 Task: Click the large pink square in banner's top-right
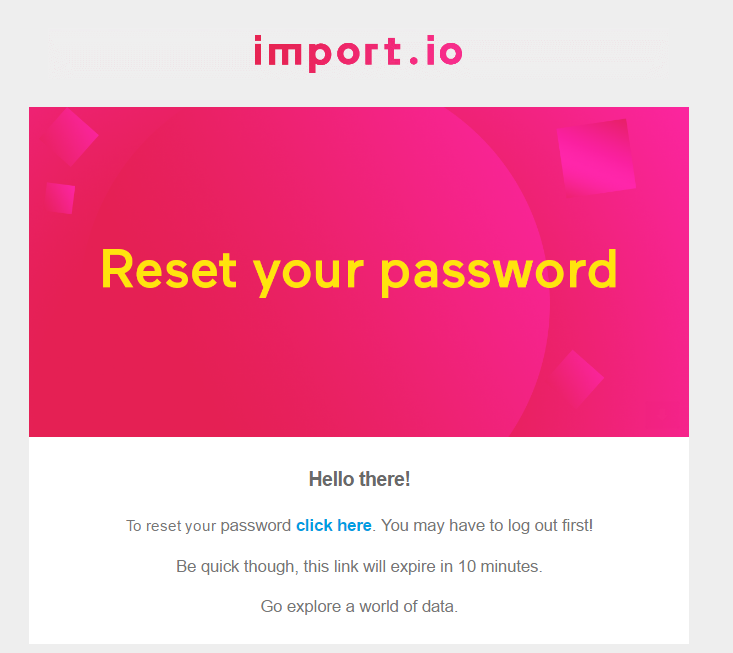[x=597, y=157]
